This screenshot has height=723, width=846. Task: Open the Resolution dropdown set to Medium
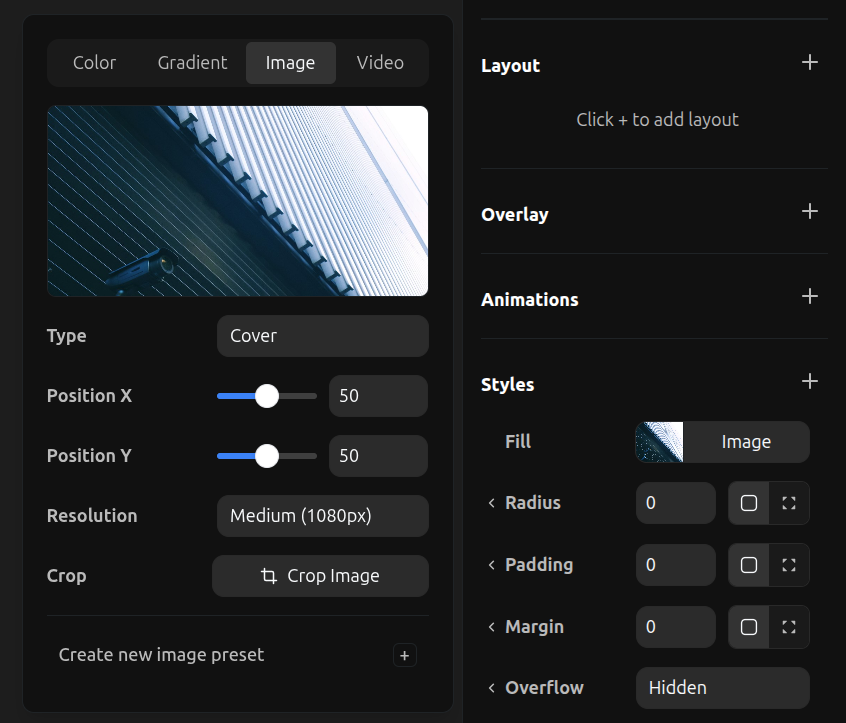[322, 516]
